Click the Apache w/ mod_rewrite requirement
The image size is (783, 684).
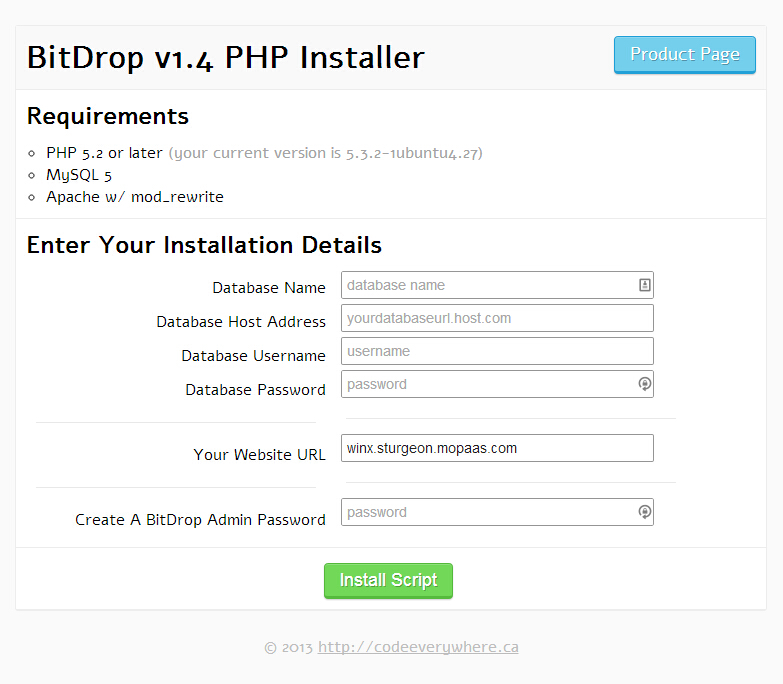135,197
